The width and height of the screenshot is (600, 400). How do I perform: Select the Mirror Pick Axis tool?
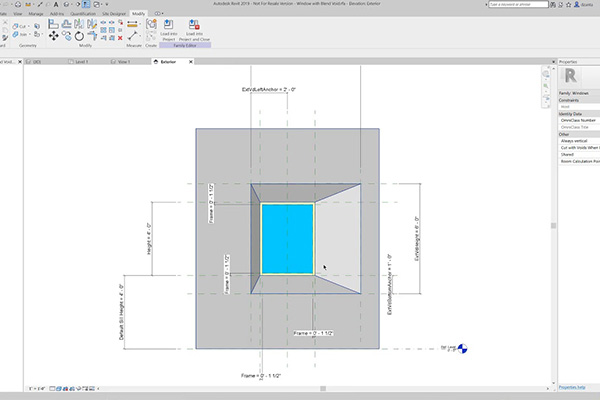tap(79, 24)
